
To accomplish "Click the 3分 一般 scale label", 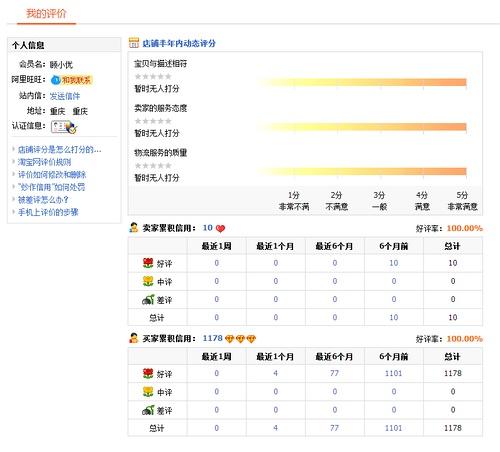I will pos(379,201).
